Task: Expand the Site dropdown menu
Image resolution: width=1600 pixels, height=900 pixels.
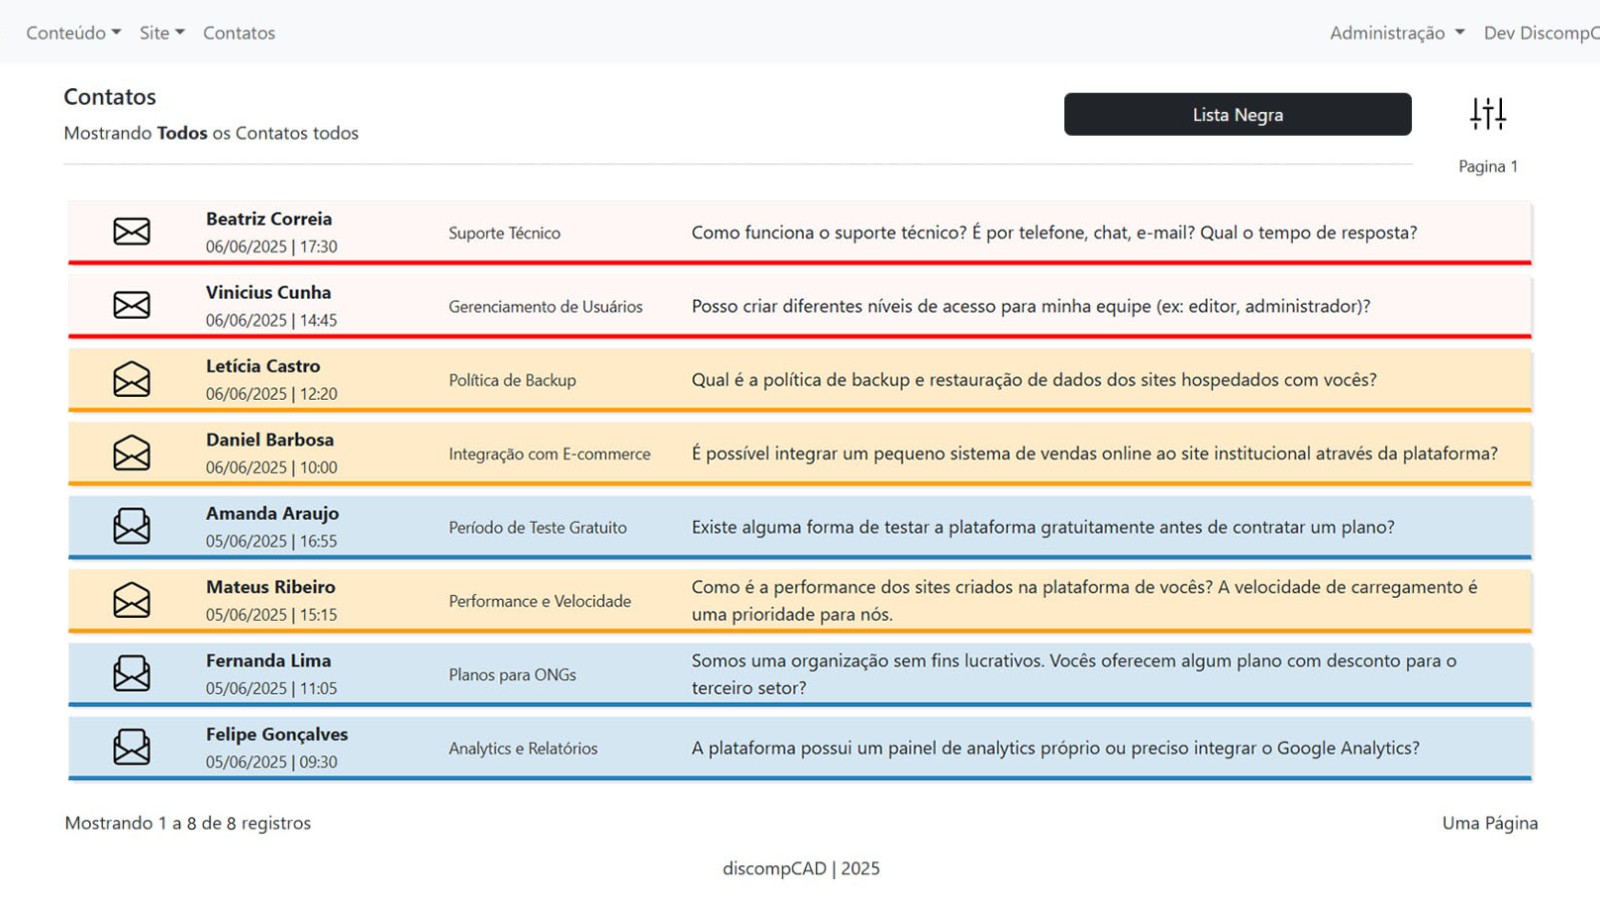Action: pyautogui.click(x=162, y=33)
